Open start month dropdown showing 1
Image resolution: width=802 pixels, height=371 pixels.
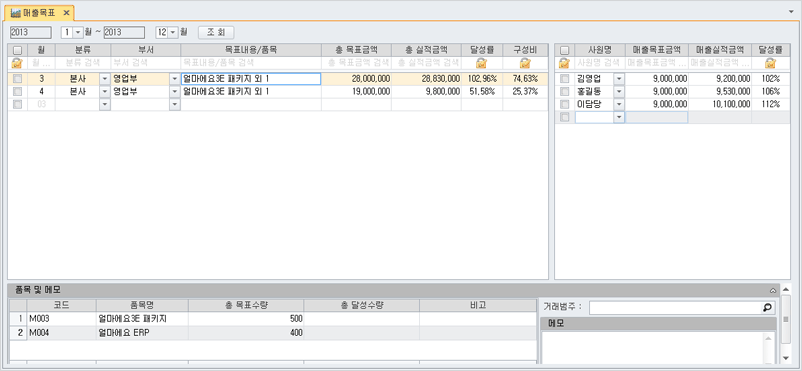(x=78, y=32)
